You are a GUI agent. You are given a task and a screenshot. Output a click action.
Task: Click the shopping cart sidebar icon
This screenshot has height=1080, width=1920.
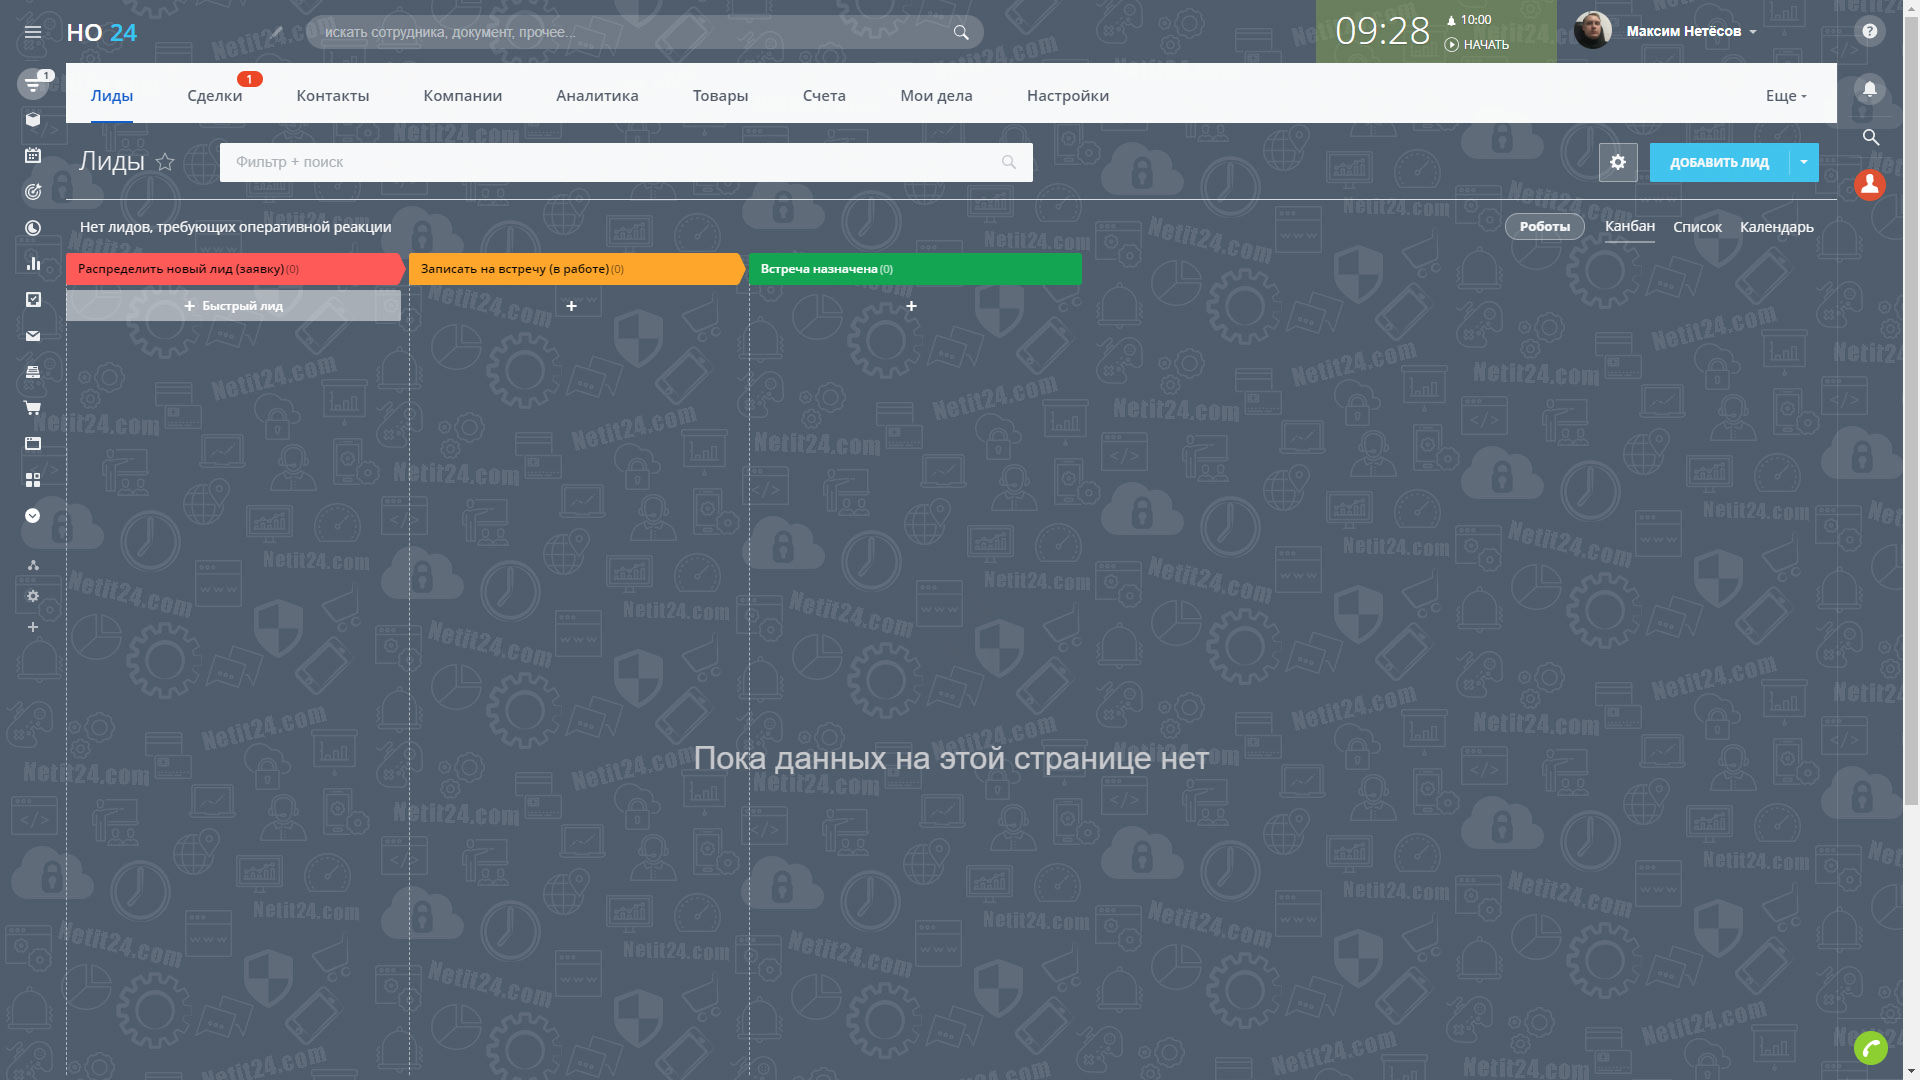pos(32,408)
